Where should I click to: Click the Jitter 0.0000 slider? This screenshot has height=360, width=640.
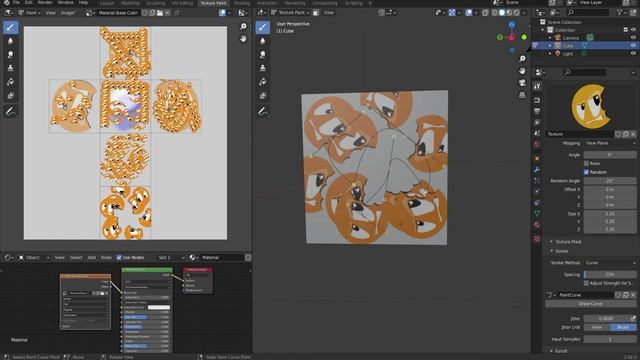pos(606,318)
